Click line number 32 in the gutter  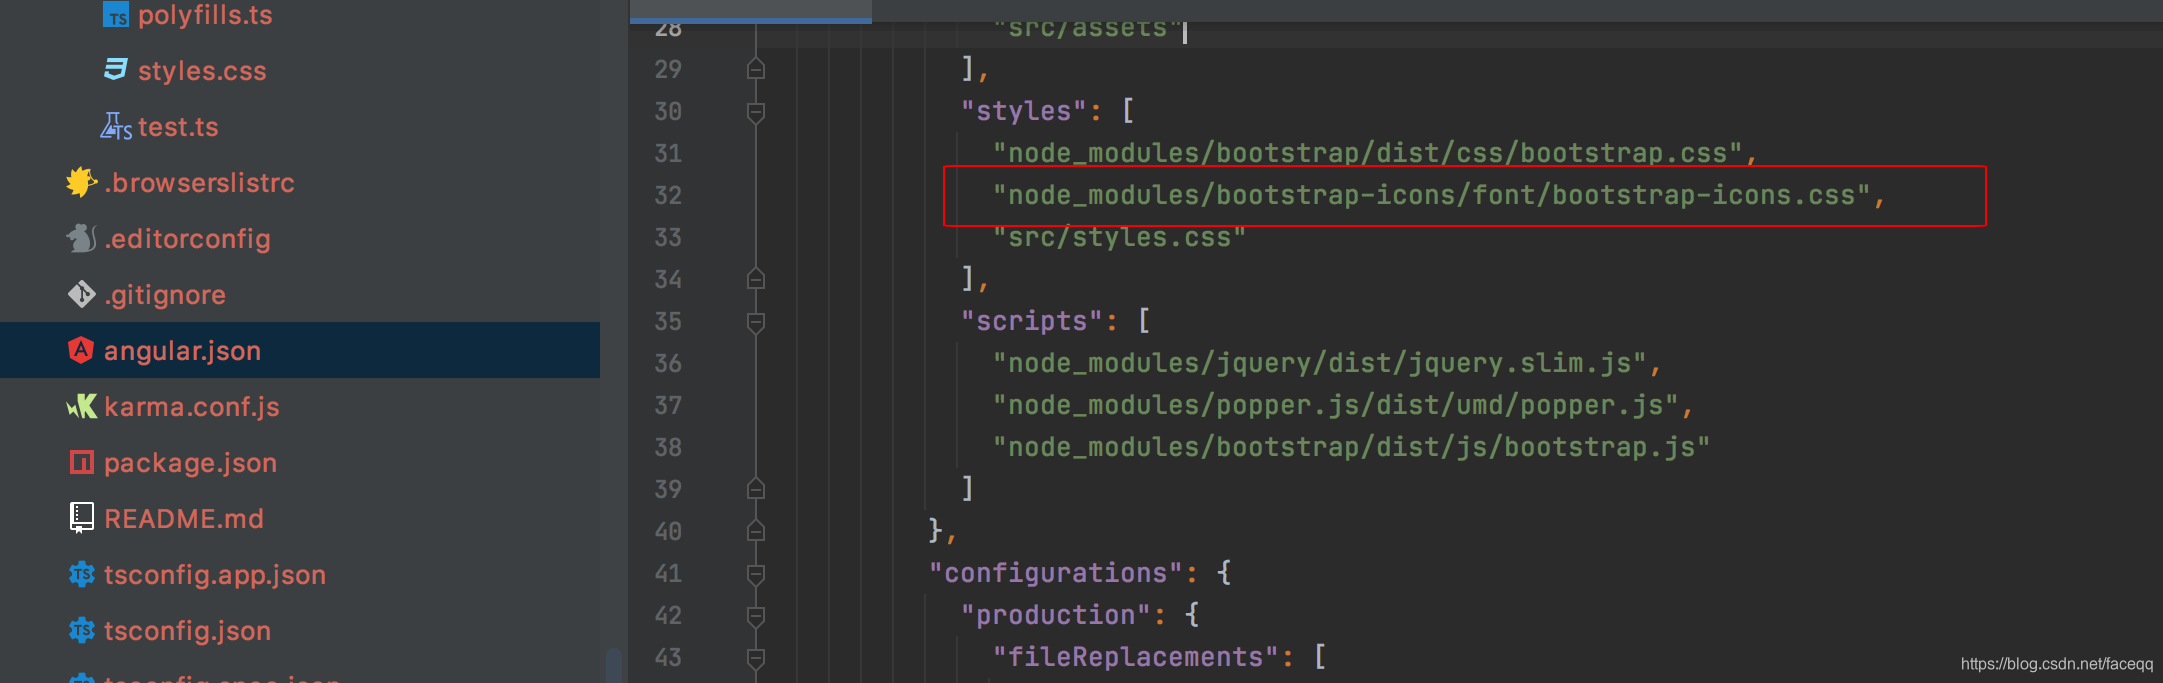click(668, 195)
